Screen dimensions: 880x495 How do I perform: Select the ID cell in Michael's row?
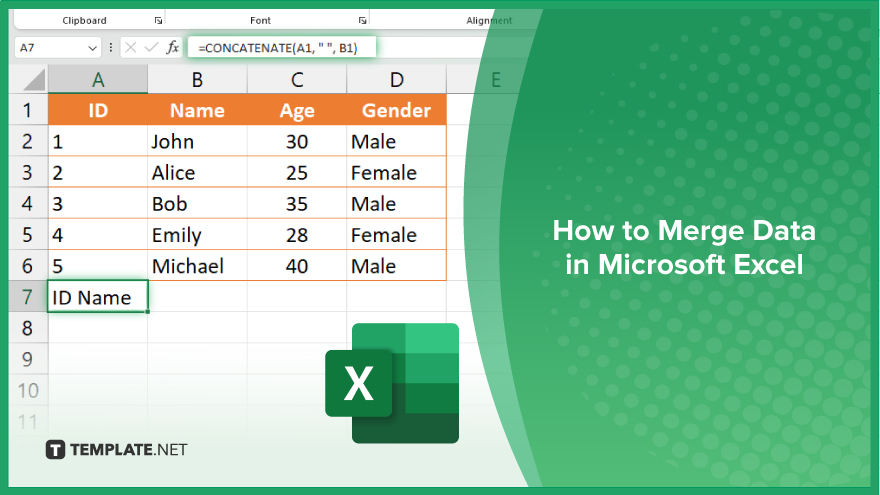click(x=98, y=265)
